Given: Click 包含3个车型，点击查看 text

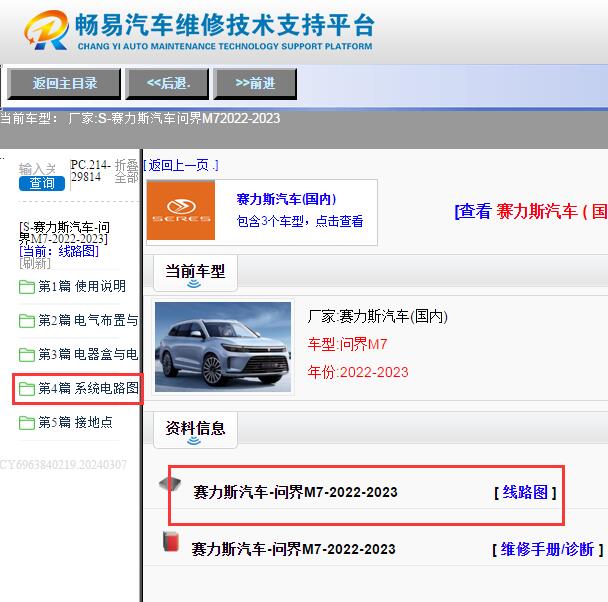Looking at the screenshot, I should 300,221.
